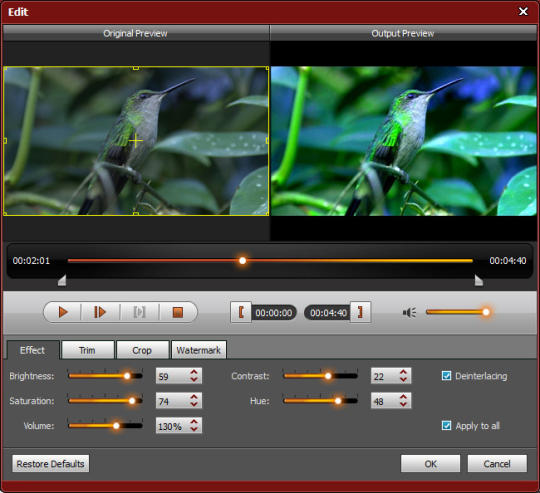Click the bottom-middle crop handle

click(136, 214)
